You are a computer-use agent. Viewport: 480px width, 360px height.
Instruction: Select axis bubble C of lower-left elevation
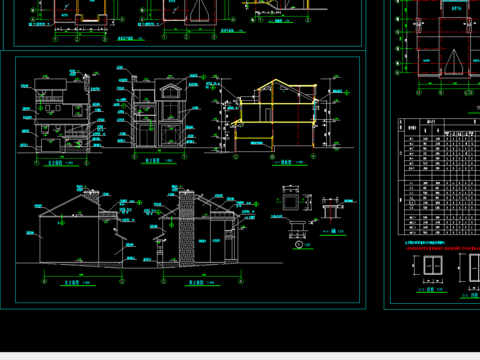[122, 281]
